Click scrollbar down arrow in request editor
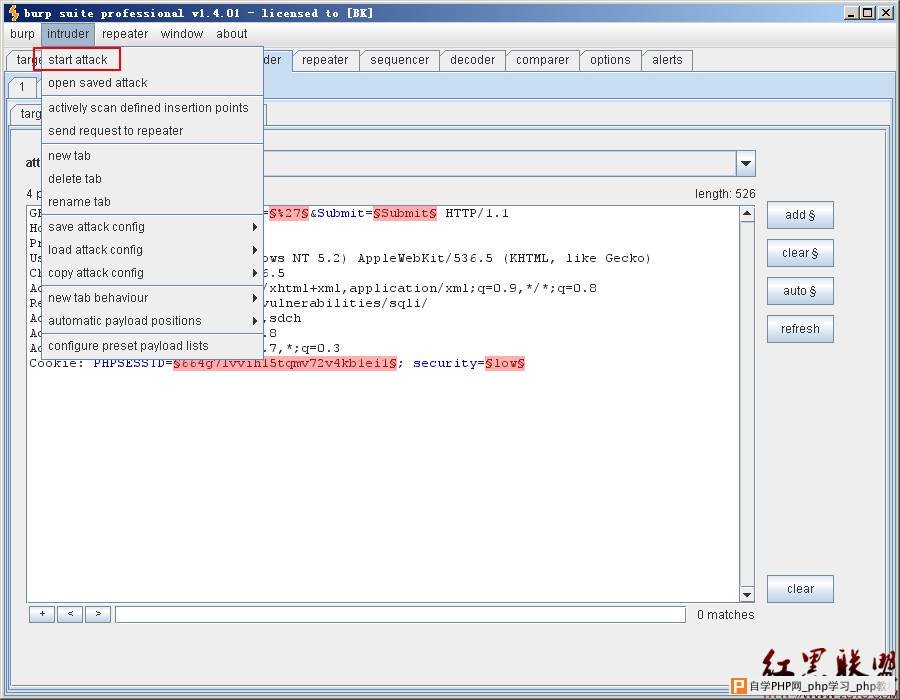Screen dimensions: 900x700 pyautogui.click(x=747, y=594)
